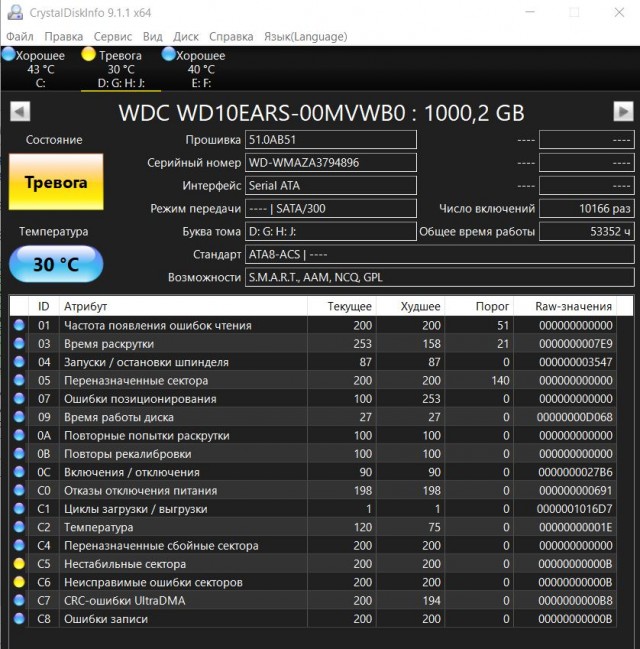Click status icon for attribute 0A spin retries
The width and height of the screenshot is (640, 649).
pos(19,435)
